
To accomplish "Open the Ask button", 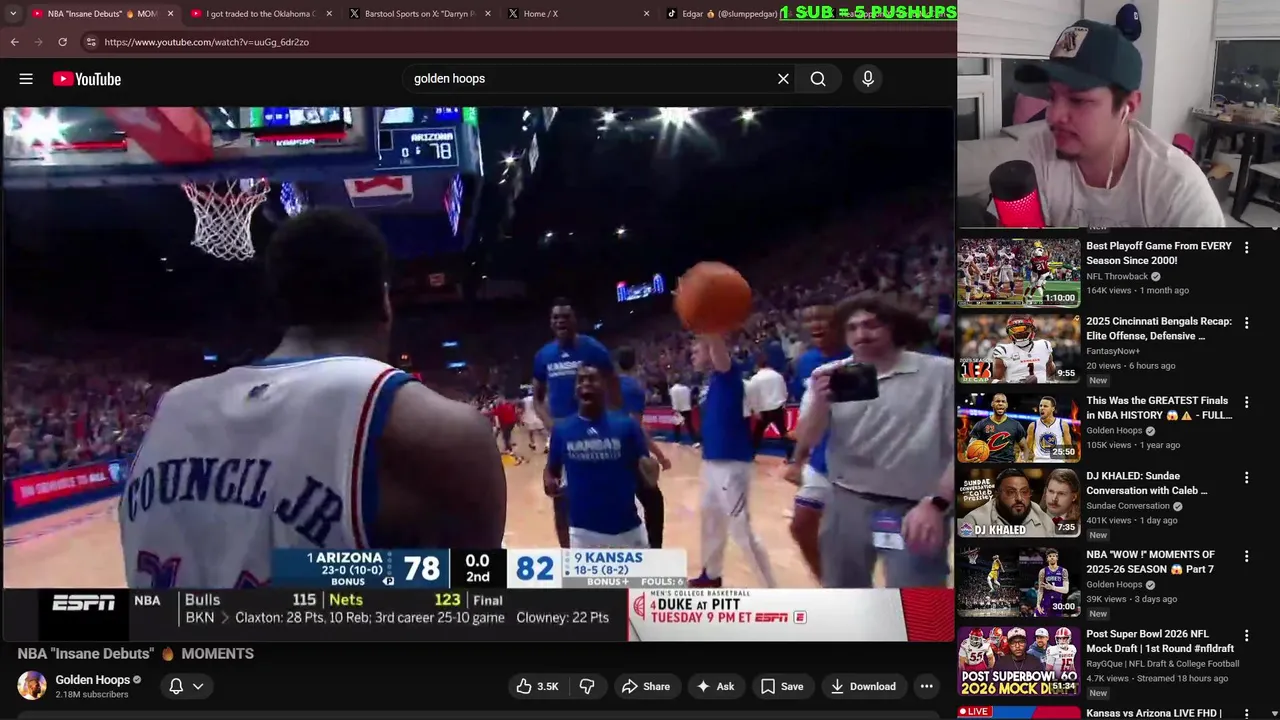I will point(716,686).
